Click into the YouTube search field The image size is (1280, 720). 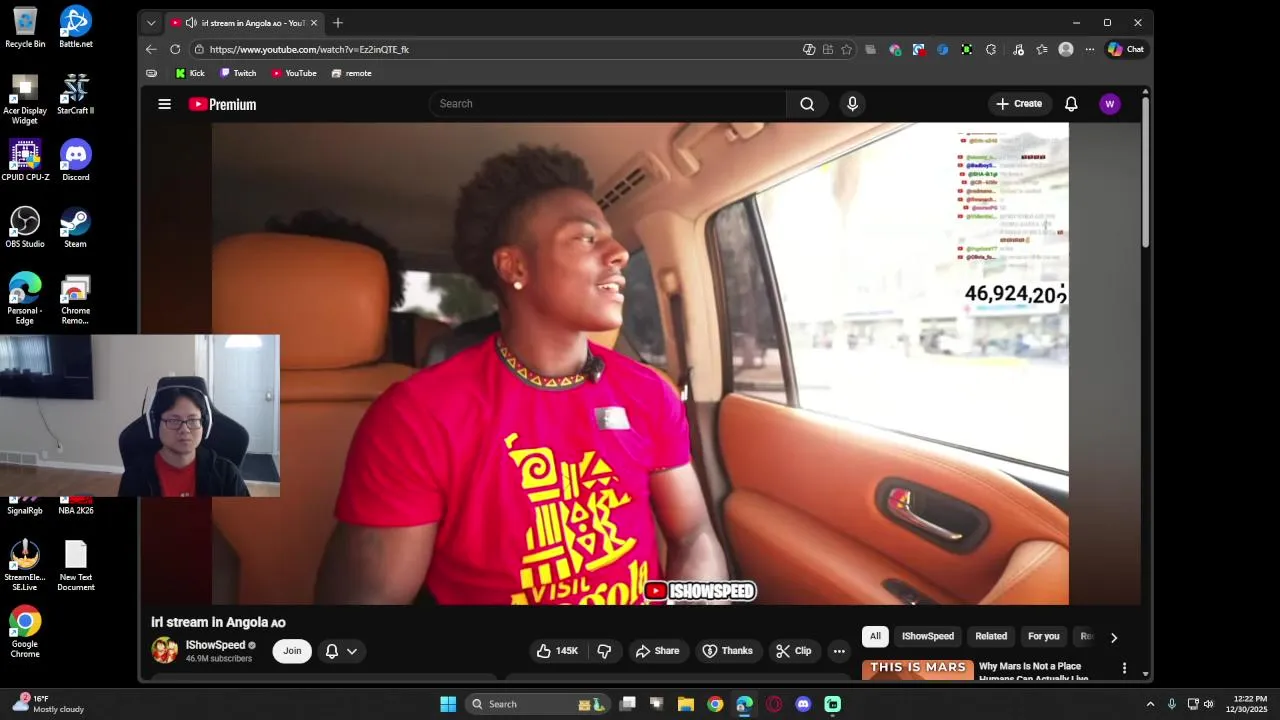608,104
